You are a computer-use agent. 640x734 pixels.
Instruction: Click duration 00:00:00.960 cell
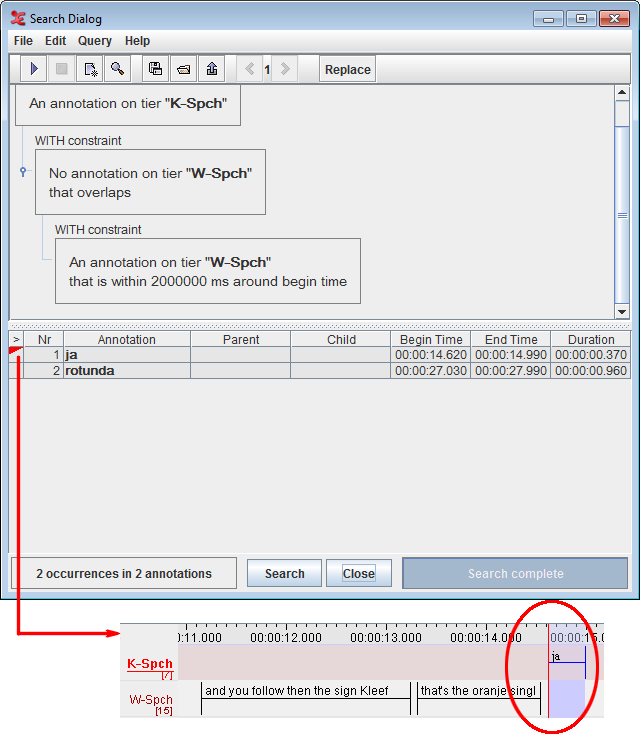(x=591, y=371)
